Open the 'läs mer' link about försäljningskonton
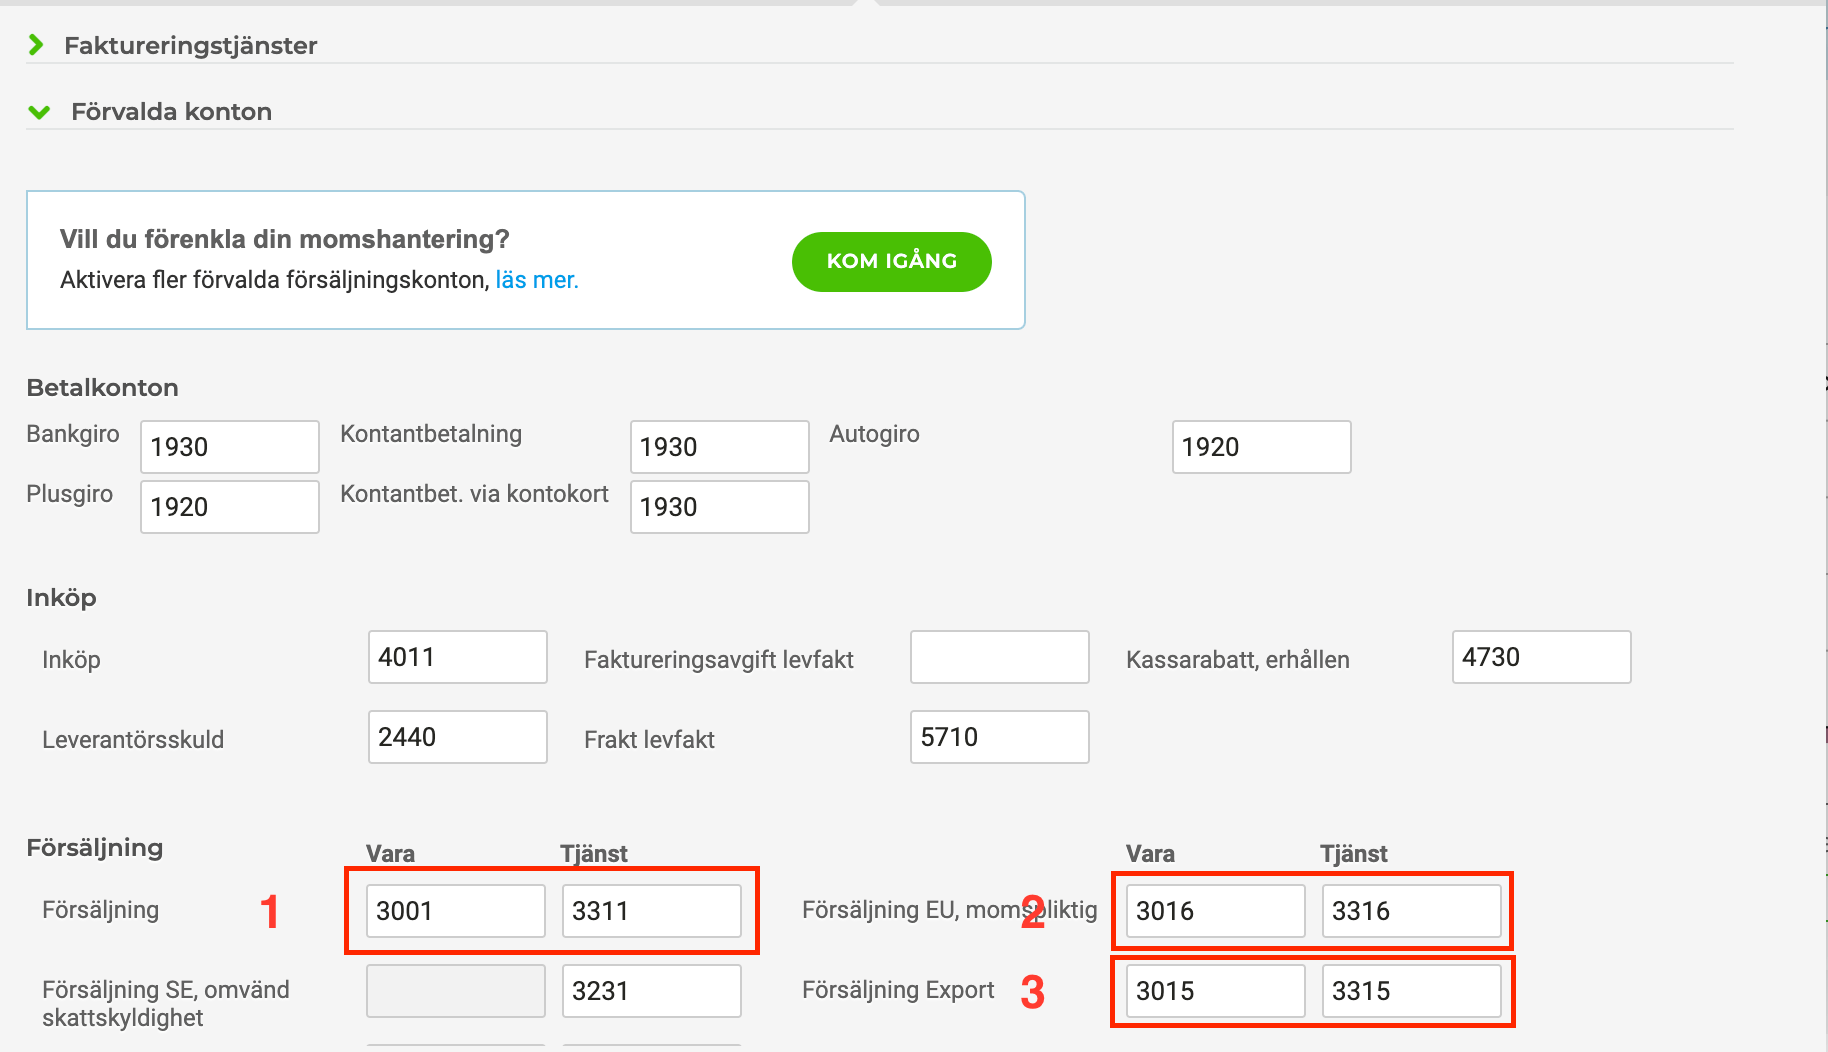Image resolution: width=1828 pixels, height=1052 pixels. pos(535,280)
